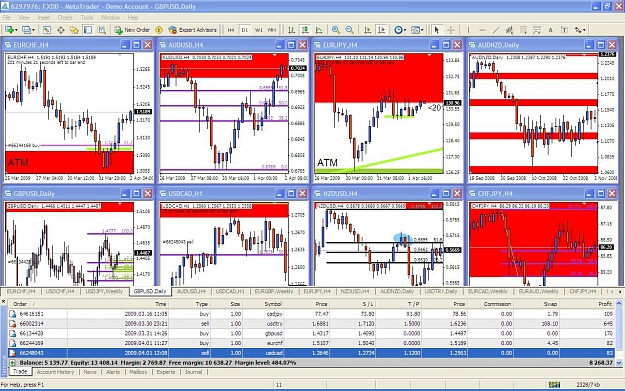625x391 pixels.
Task: Open MetaEditor yellow diamond icon
Action: click(159, 30)
